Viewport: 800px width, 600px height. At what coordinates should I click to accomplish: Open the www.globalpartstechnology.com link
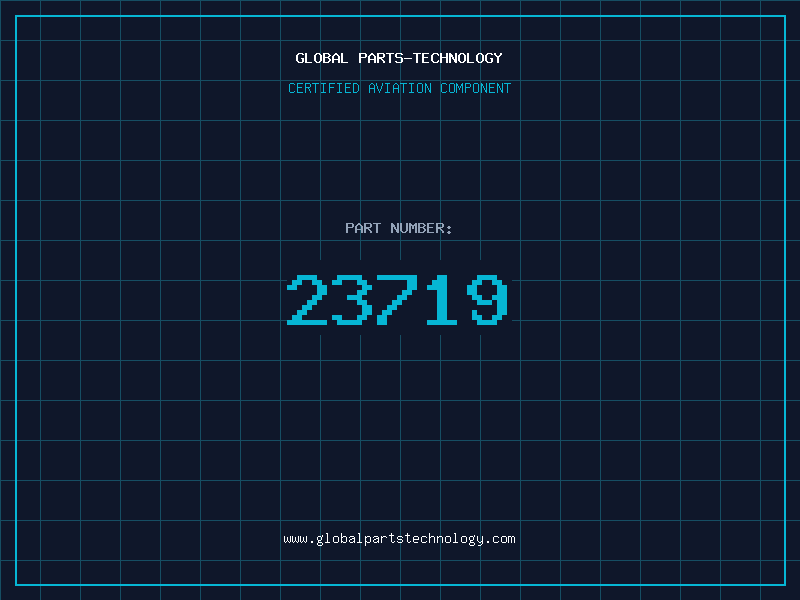click(x=399, y=539)
